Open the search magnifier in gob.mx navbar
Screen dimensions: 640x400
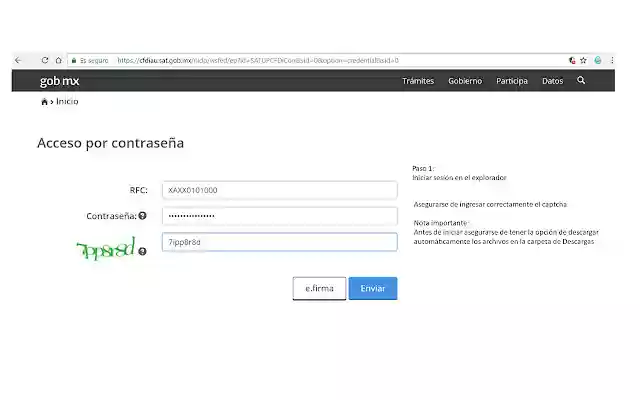581,80
